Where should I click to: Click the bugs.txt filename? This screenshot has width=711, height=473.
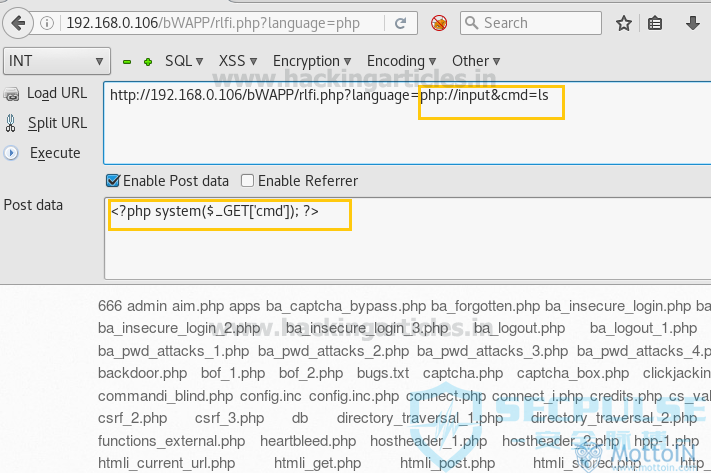coord(383,373)
